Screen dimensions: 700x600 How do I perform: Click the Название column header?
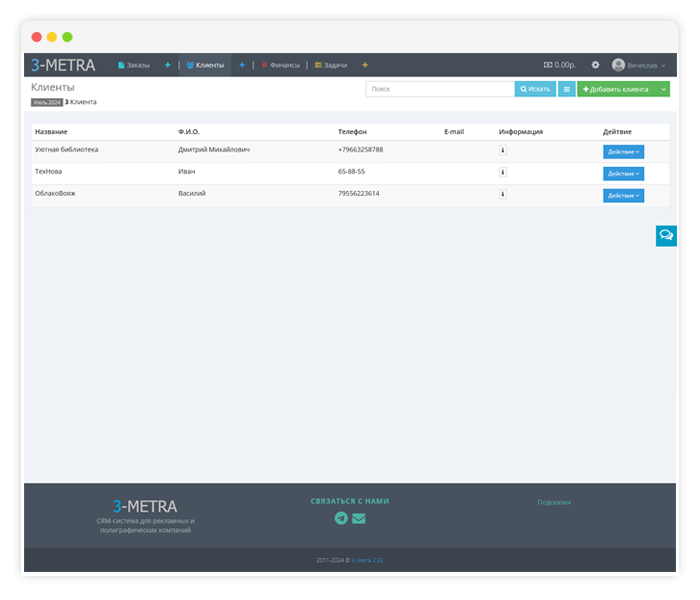tap(51, 132)
